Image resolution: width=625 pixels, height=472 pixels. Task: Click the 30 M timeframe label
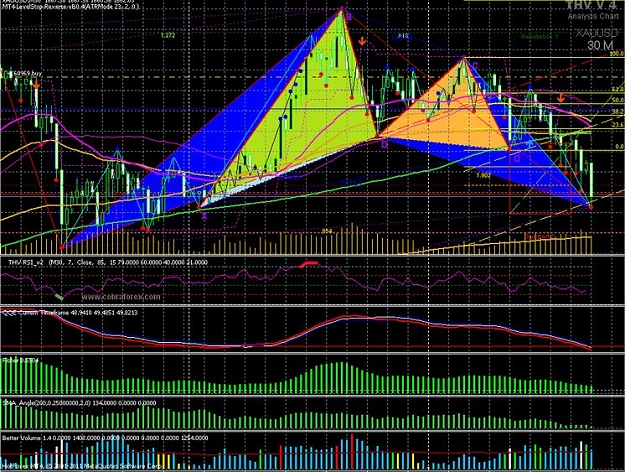pos(600,45)
